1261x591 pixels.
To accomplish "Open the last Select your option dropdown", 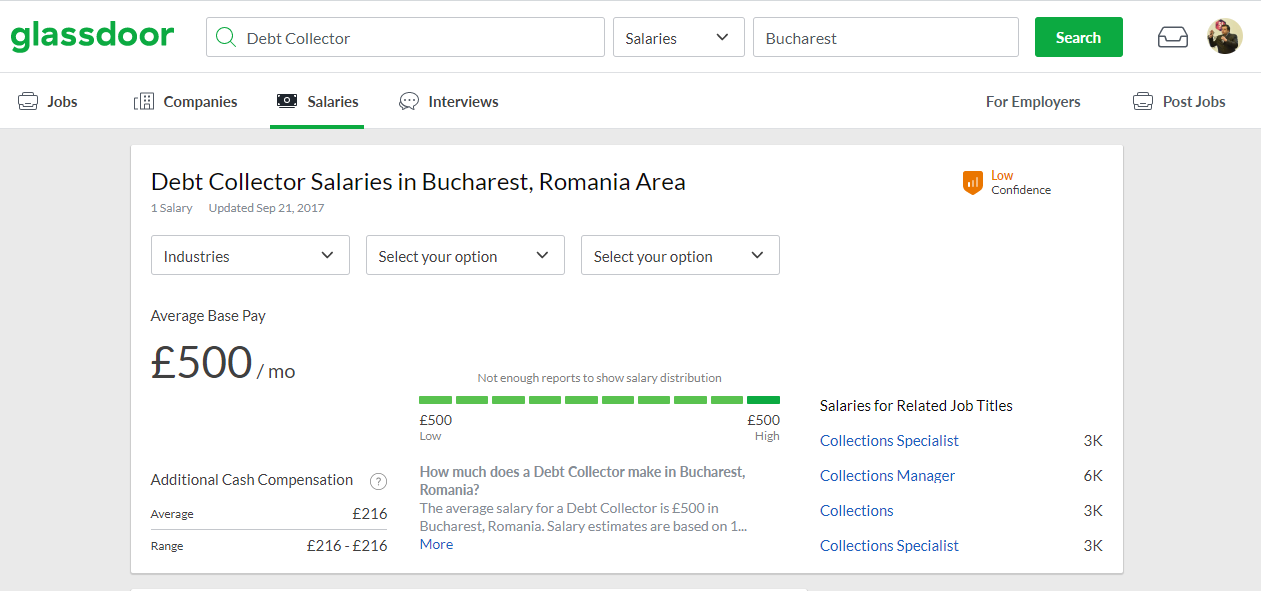I will (680, 255).
